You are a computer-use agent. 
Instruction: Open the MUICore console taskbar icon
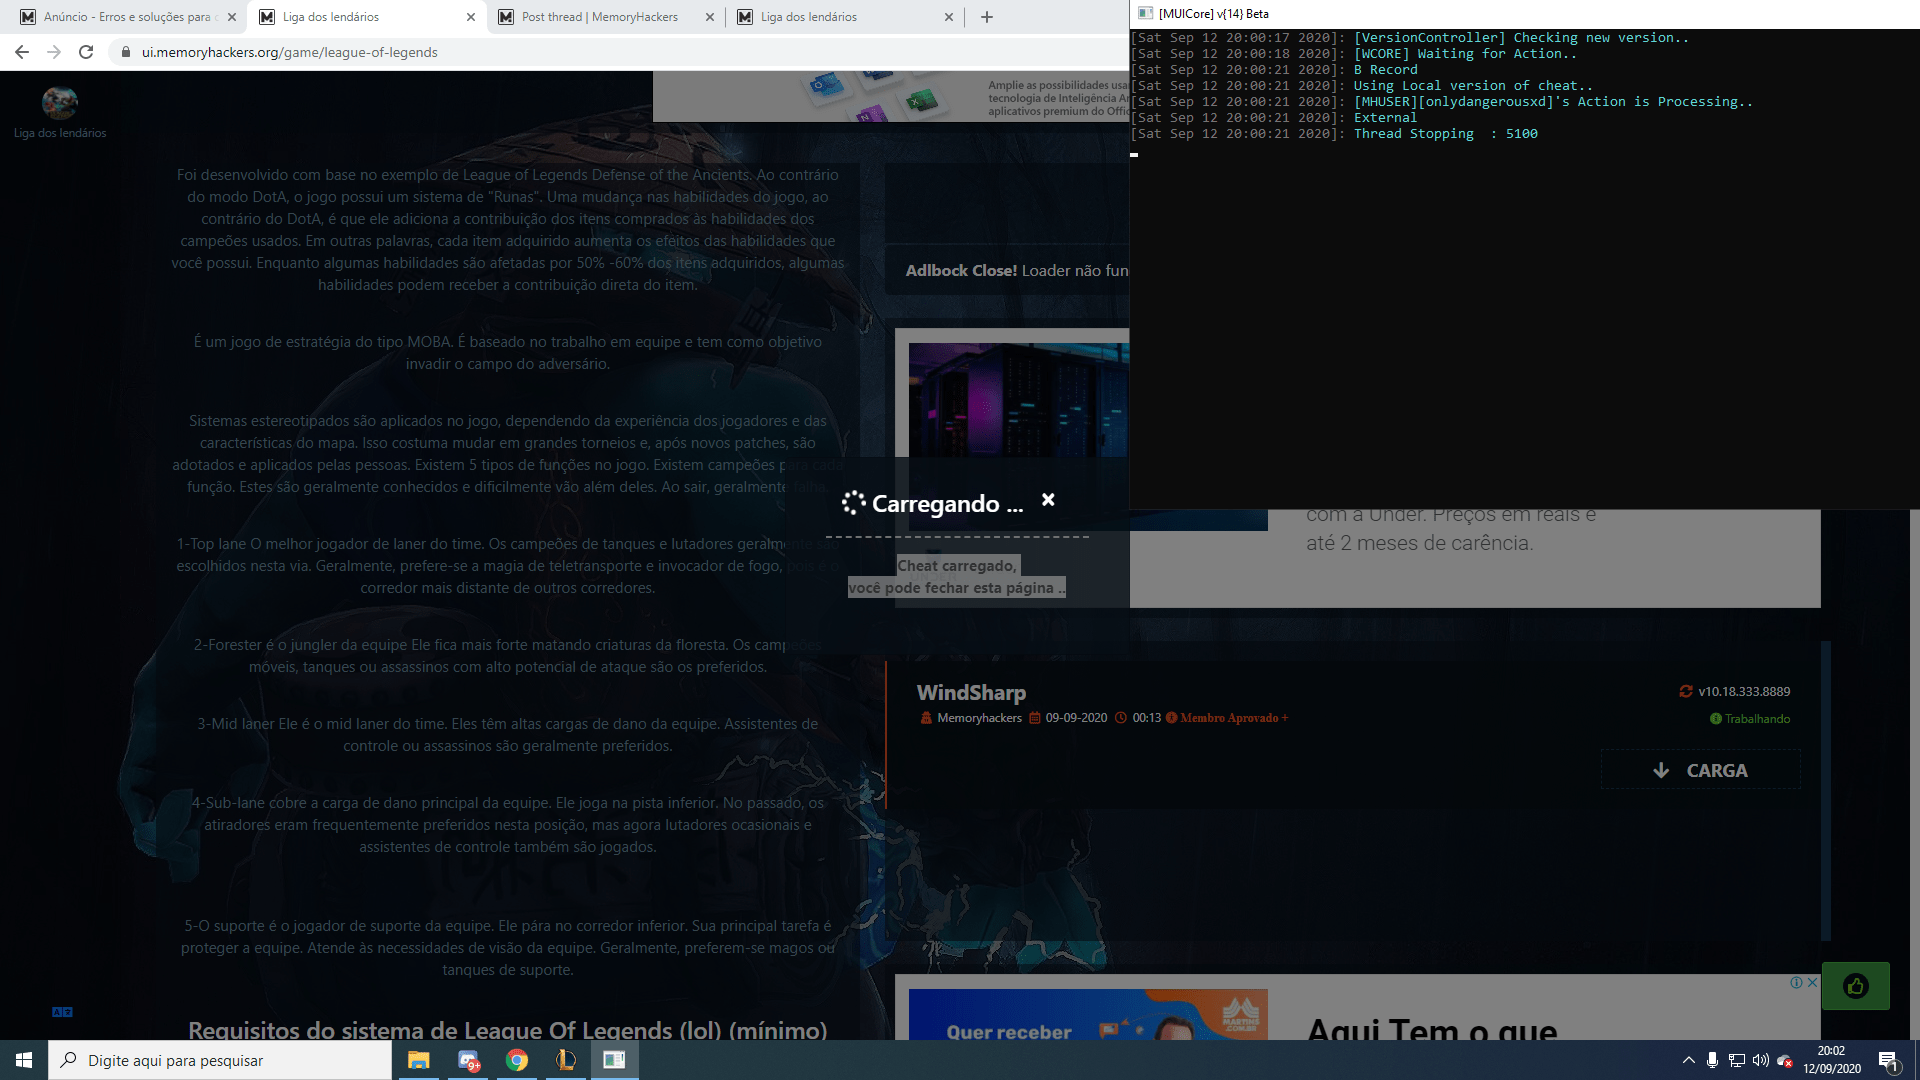pos(614,1060)
